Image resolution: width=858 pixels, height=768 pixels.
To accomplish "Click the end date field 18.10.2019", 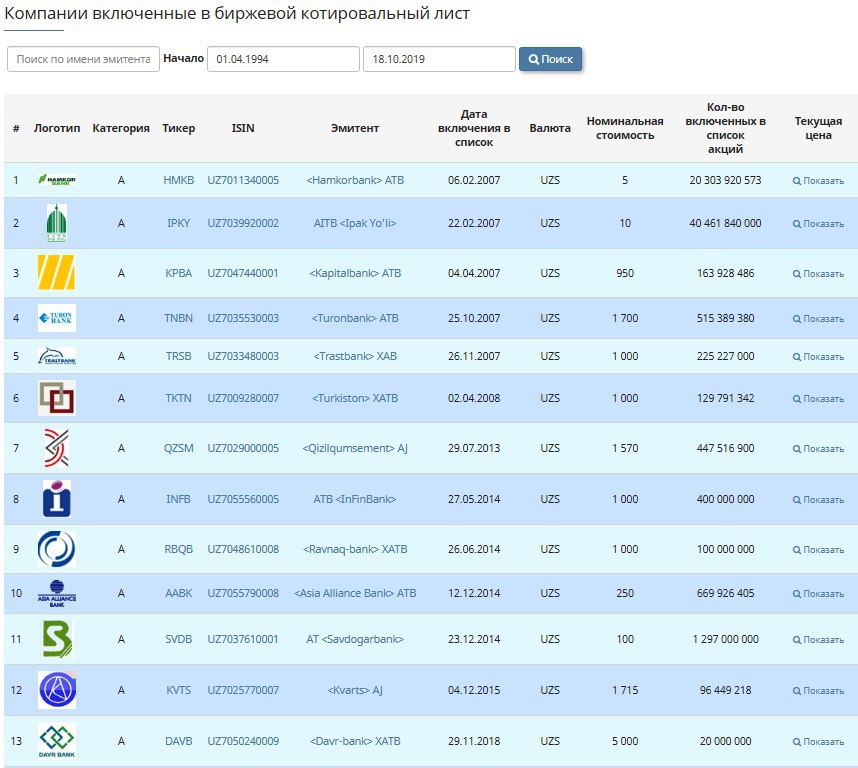I will pyautogui.click(x=439, y=59).
